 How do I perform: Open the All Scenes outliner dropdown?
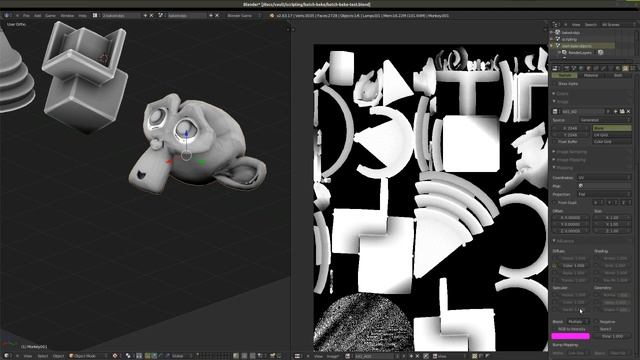click(617, 24)
